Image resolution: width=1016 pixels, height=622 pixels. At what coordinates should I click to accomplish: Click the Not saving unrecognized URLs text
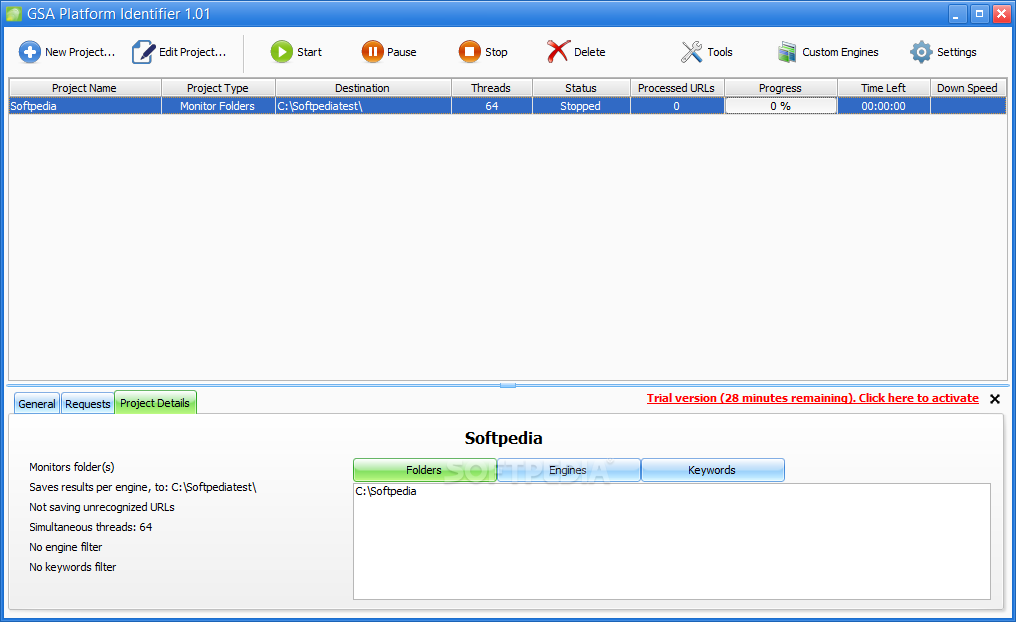click(102, 507)
